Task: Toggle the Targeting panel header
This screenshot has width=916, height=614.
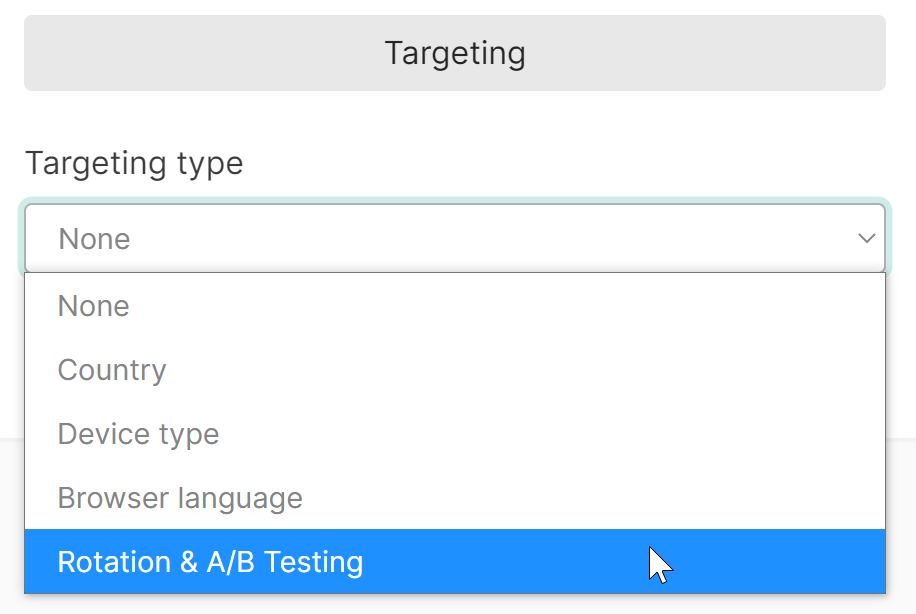Action: [x=454, y=53]
